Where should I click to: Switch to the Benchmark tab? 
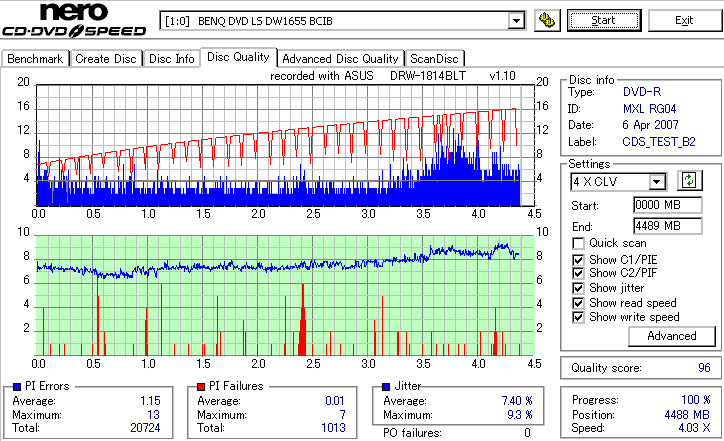[x=35, y=59]
